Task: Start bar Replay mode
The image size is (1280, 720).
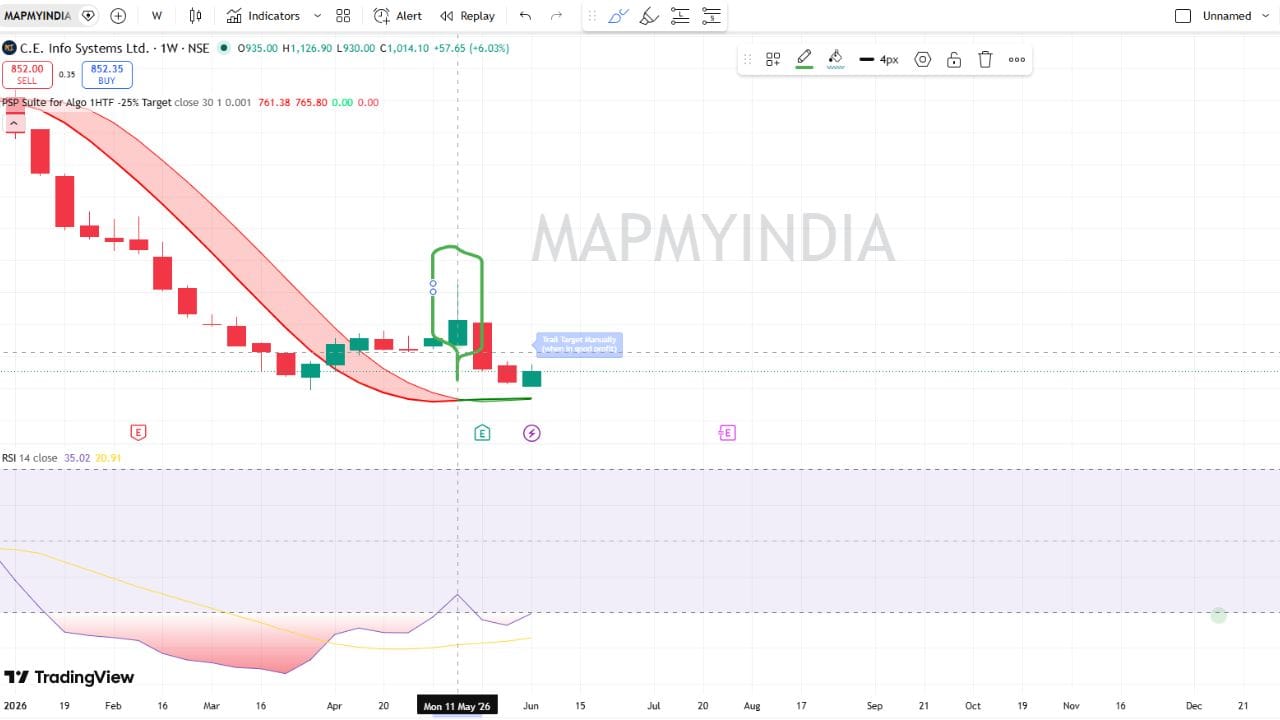Action: 468,16
